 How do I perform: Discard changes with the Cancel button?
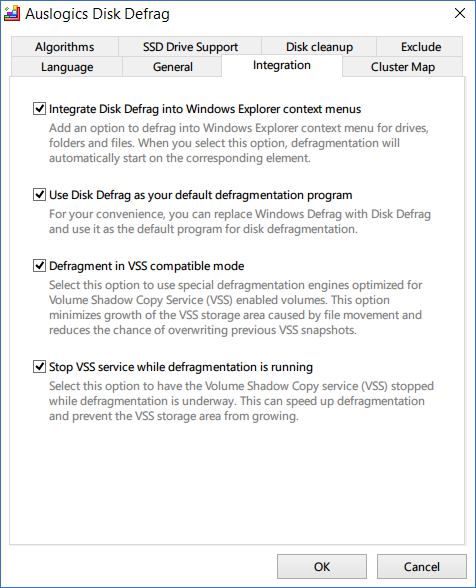422,566
